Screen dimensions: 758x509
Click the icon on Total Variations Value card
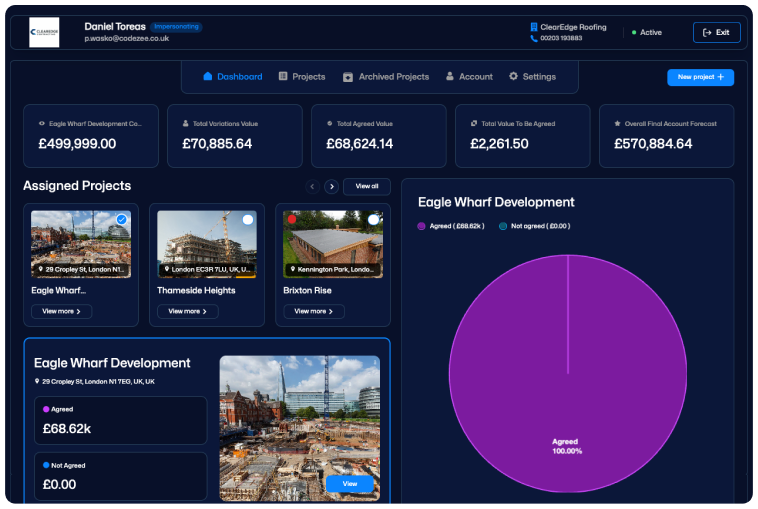click(186, 124)
